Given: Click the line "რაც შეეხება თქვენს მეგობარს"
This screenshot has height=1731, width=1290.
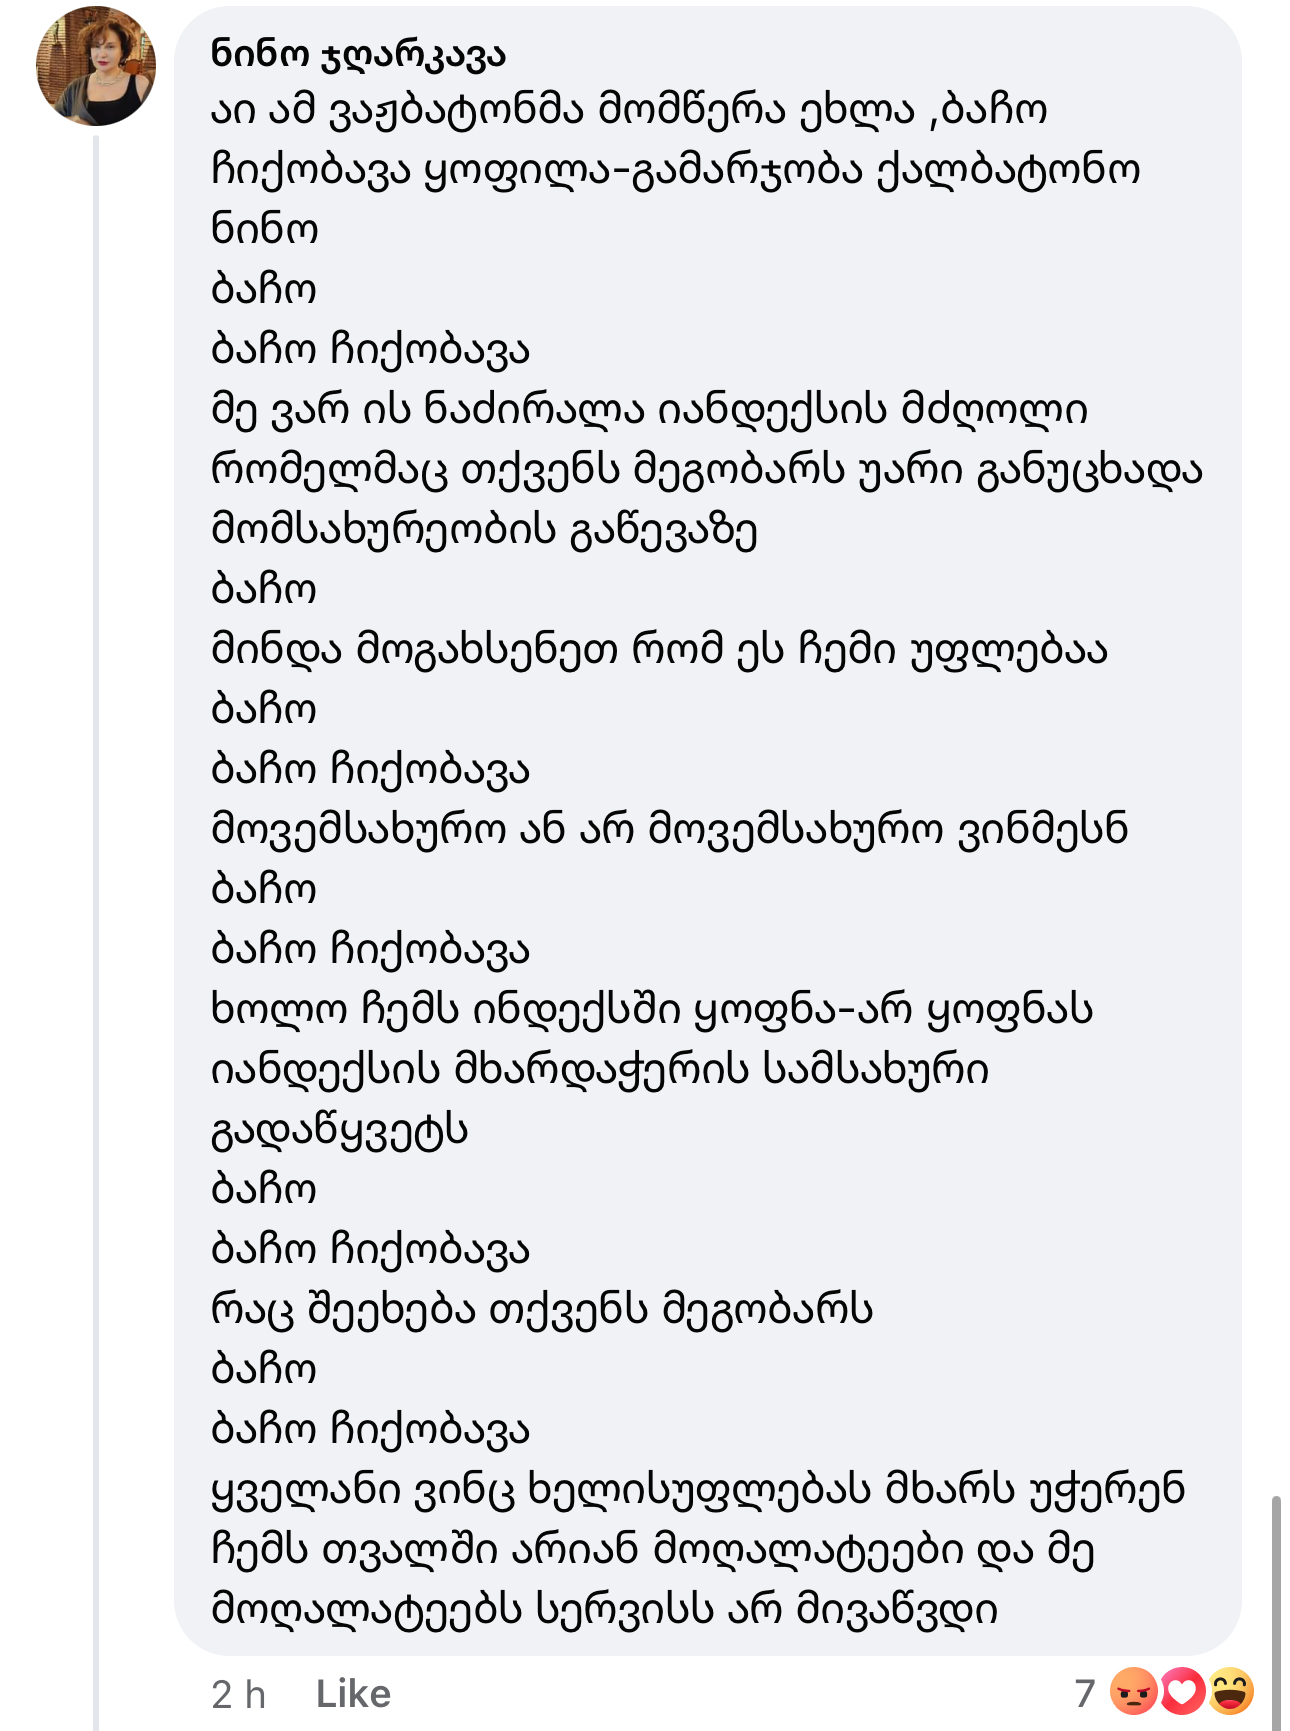Looking at the screenshot, I should [541, 1310].
